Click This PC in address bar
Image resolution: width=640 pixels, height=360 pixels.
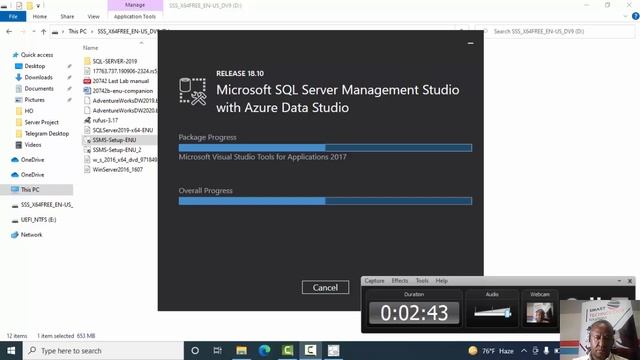77,31
